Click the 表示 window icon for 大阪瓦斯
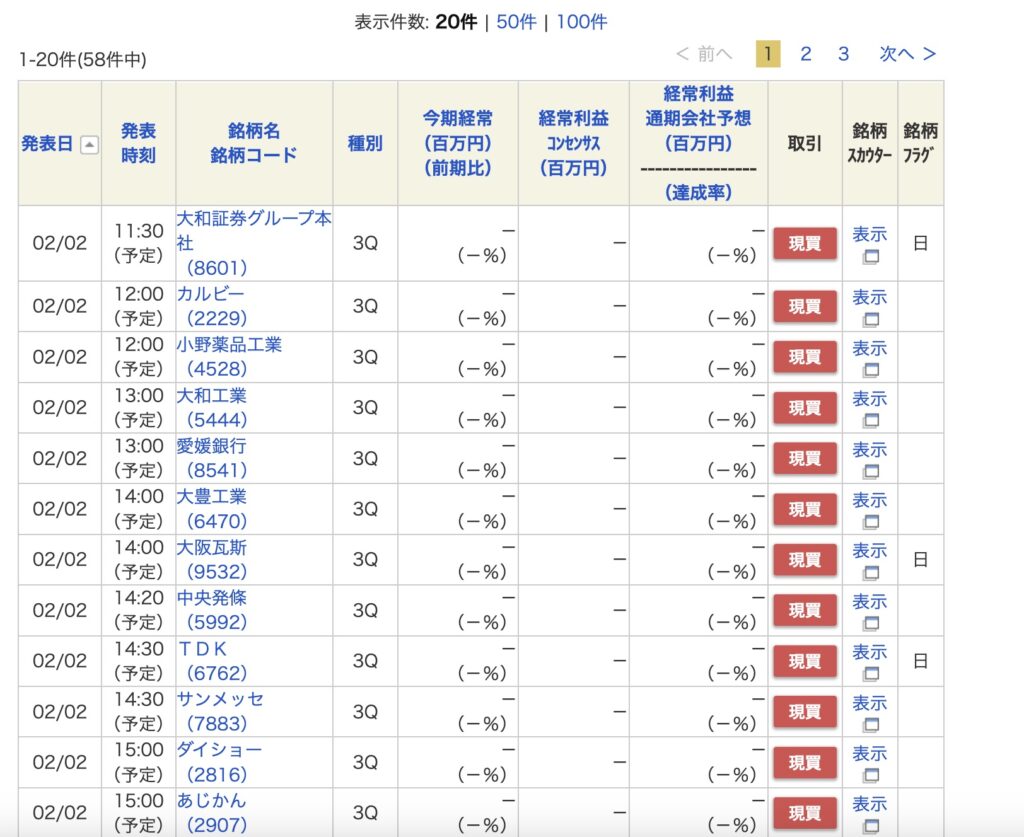The height and width of the screenshot is (837, 1024). pos(870,573)
